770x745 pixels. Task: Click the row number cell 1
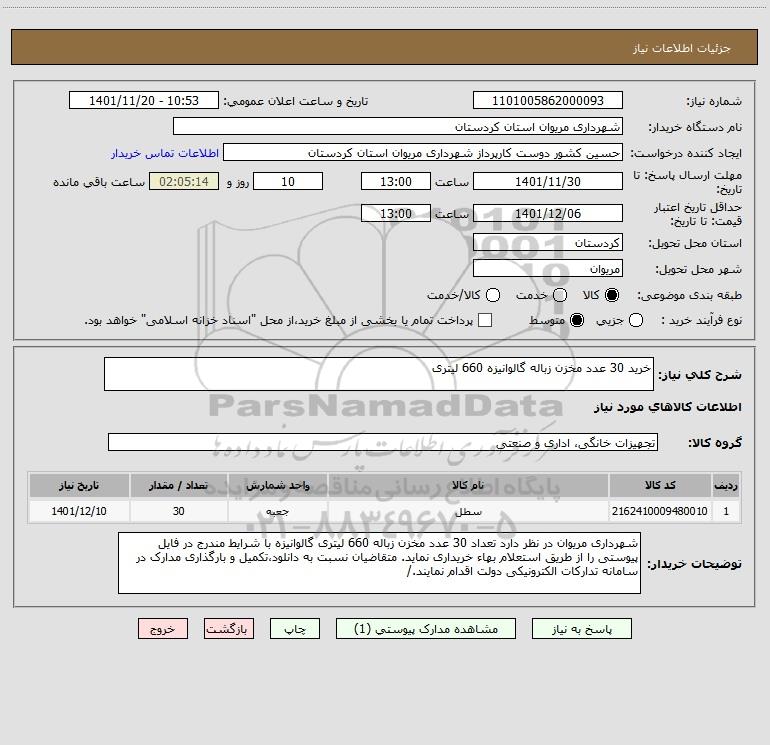(x=726, y=511)
